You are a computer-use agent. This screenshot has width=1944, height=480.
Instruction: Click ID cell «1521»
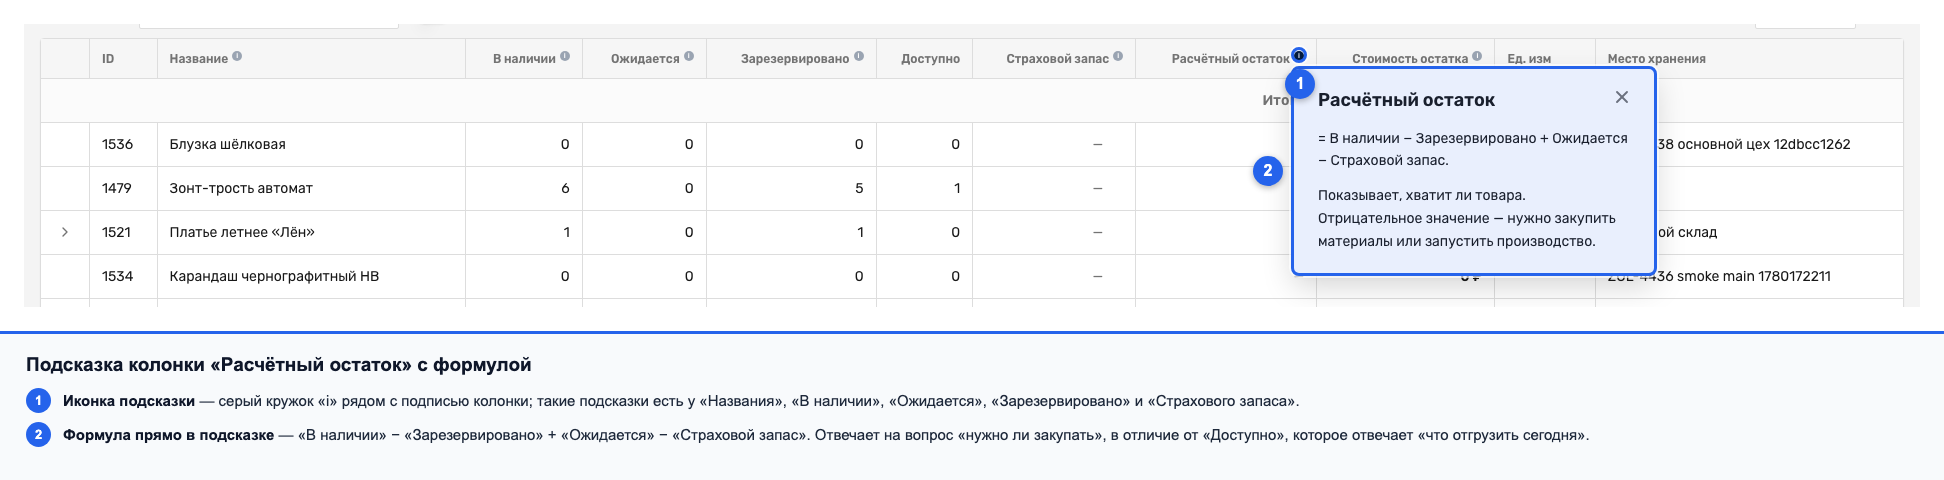[x=116, y=232]
